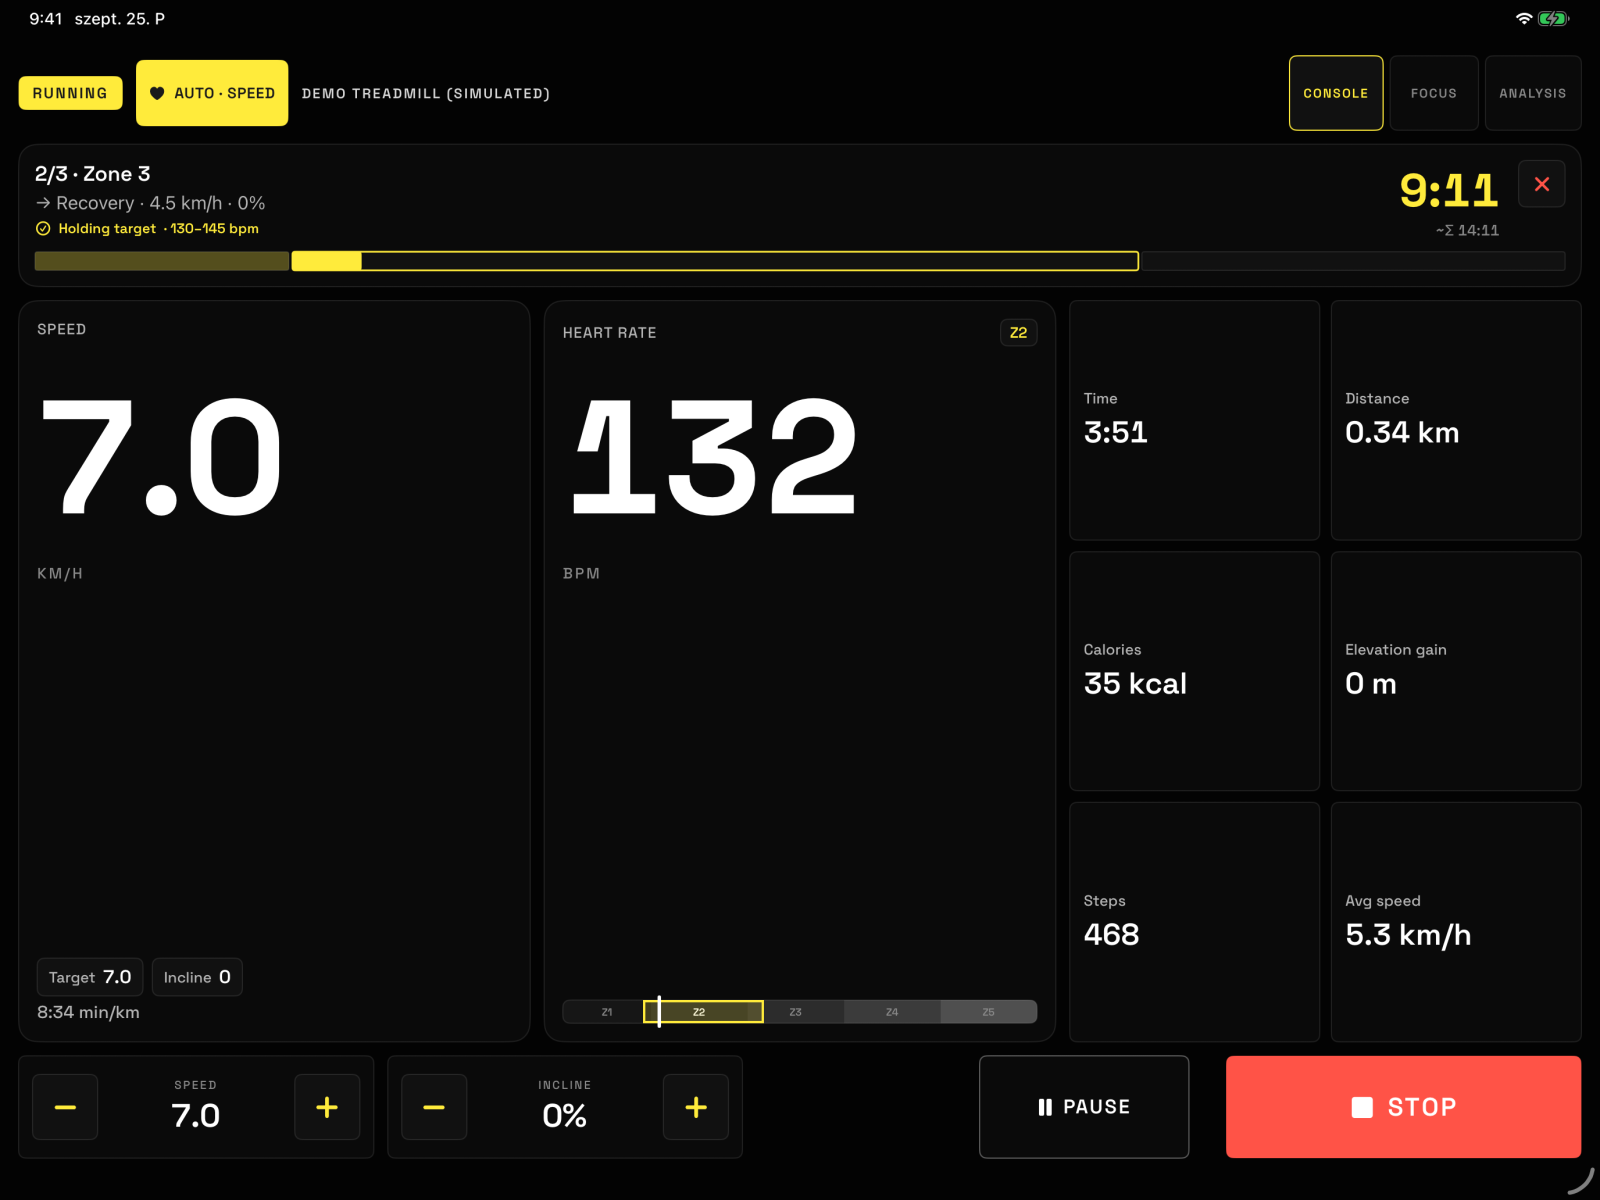The image size is (1600, 1200).
Task: Click the Demo Treadmill (Simulated) label
Action: (x=426, y=93)
